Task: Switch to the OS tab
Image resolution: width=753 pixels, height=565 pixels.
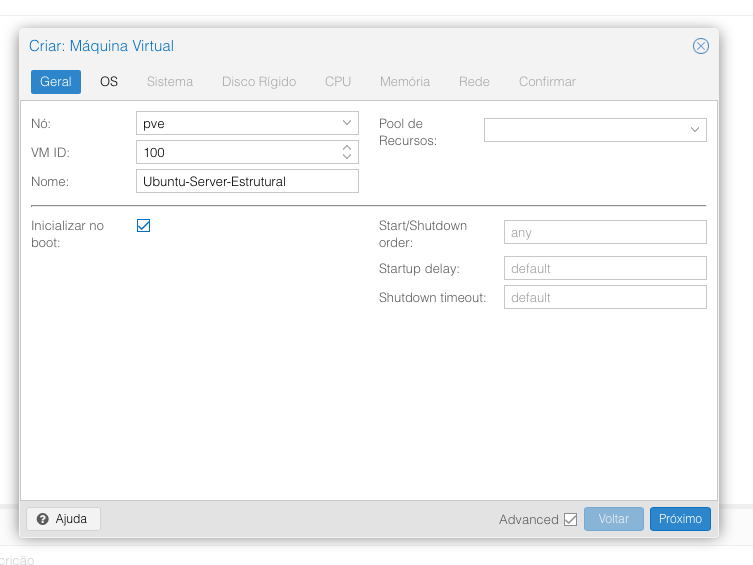Action: pos(109,82)
